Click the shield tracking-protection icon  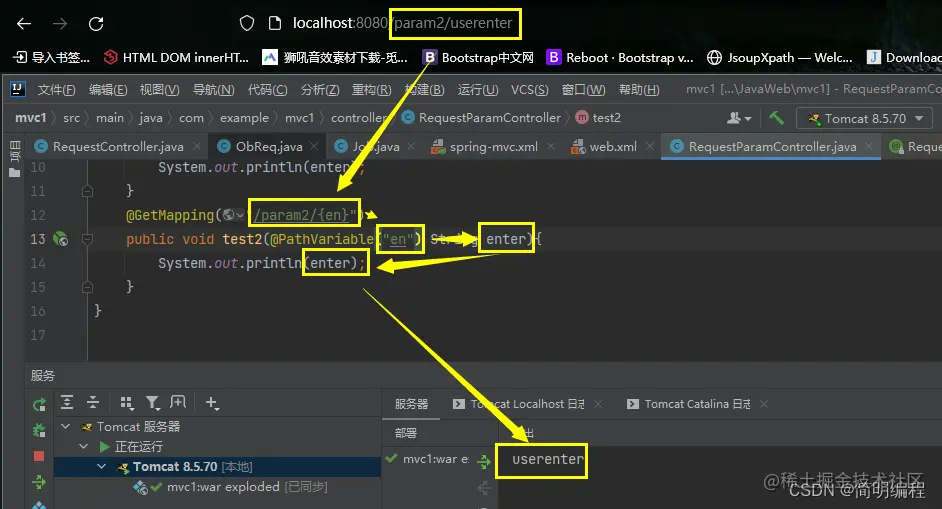[247, 23]
